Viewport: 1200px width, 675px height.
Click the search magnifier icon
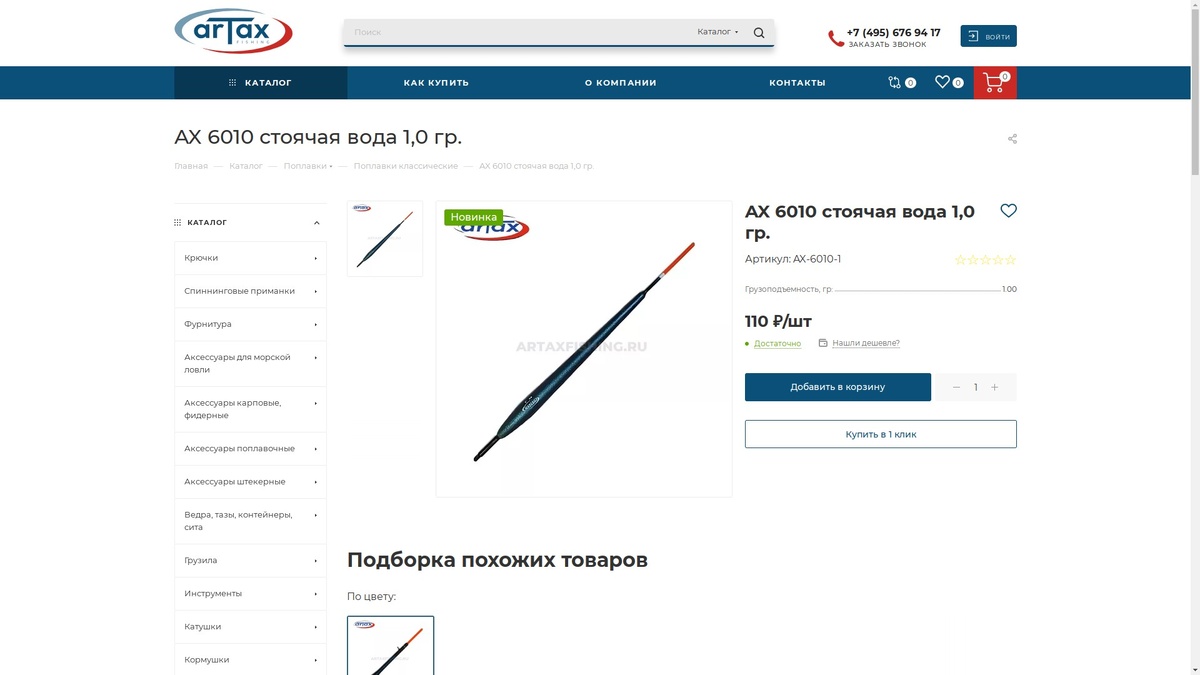[x=759, y=32]
